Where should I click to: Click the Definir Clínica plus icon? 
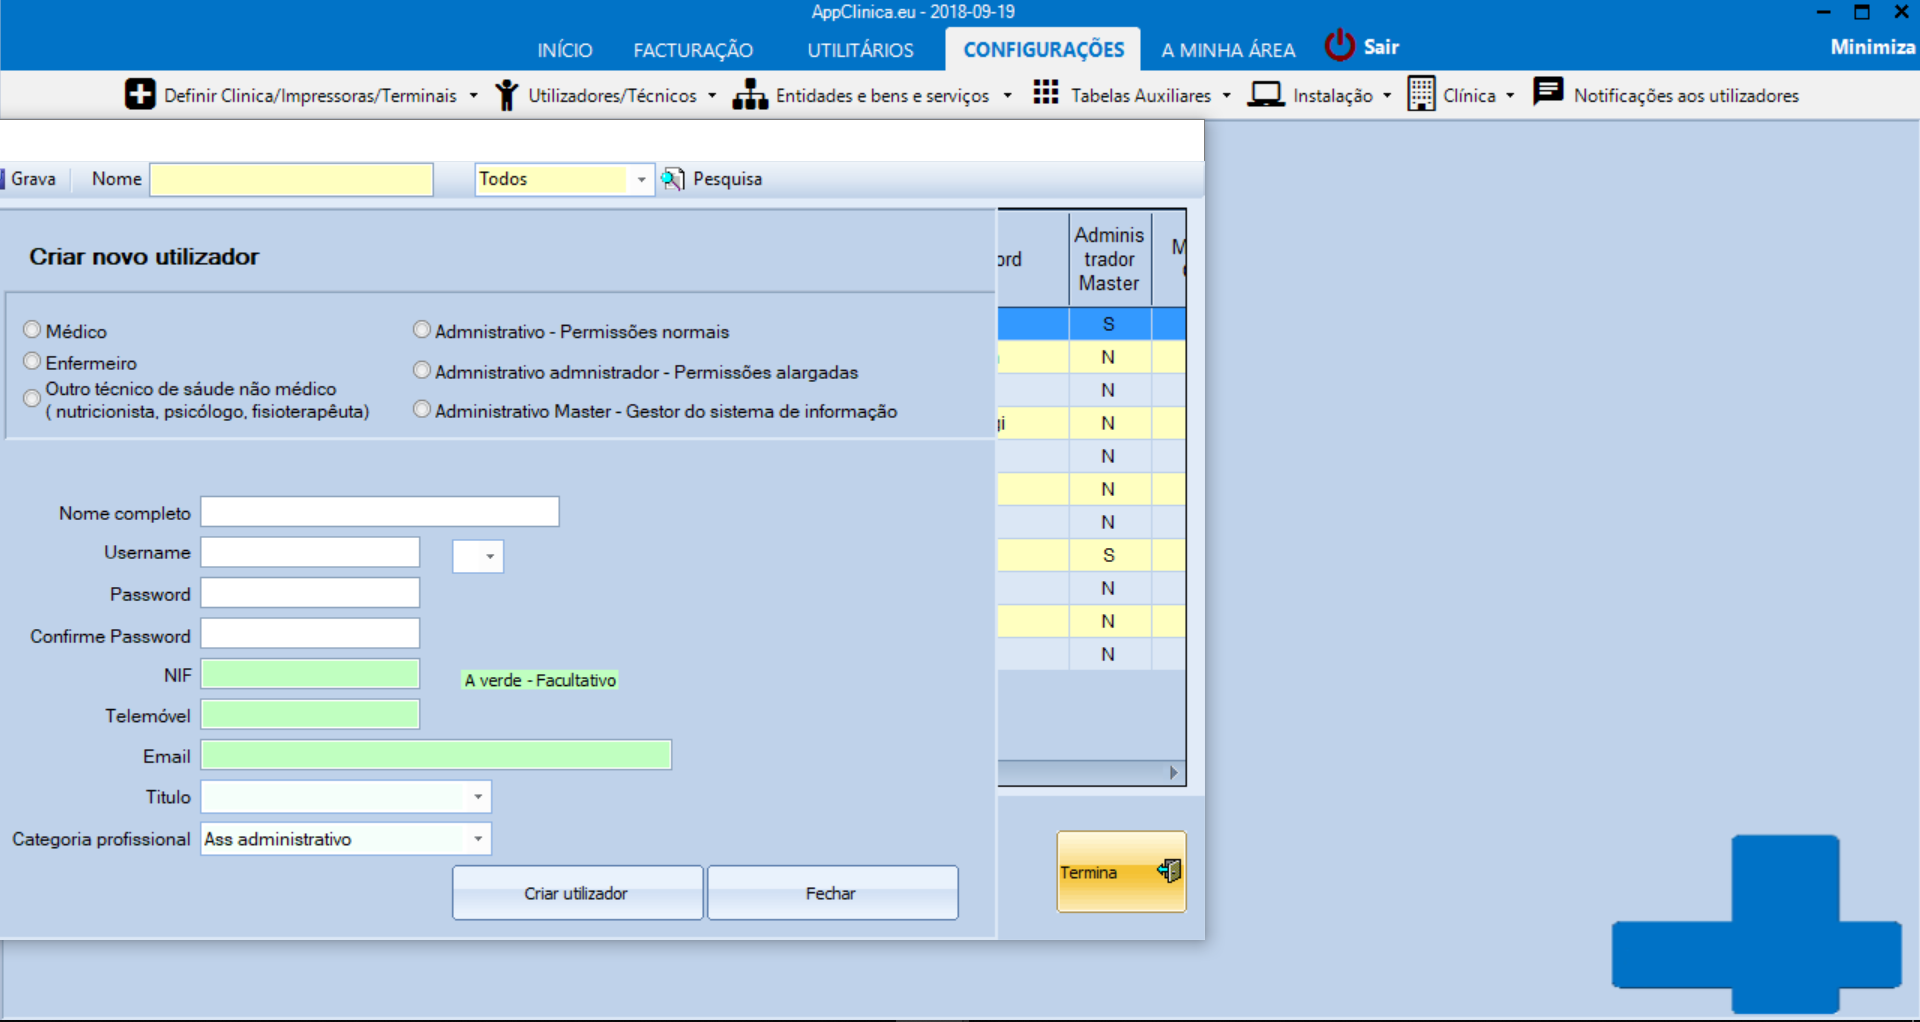pos(140,94)
